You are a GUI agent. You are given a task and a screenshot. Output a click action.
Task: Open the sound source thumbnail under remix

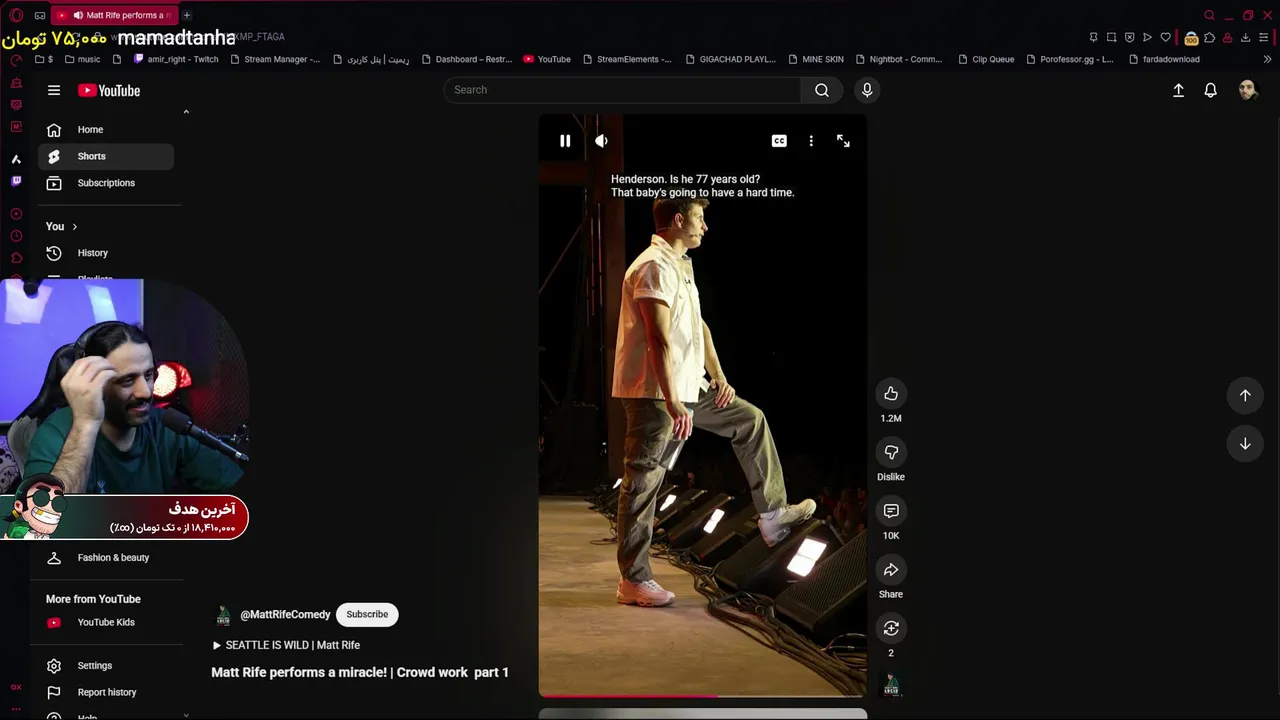(x=891, y=685)
